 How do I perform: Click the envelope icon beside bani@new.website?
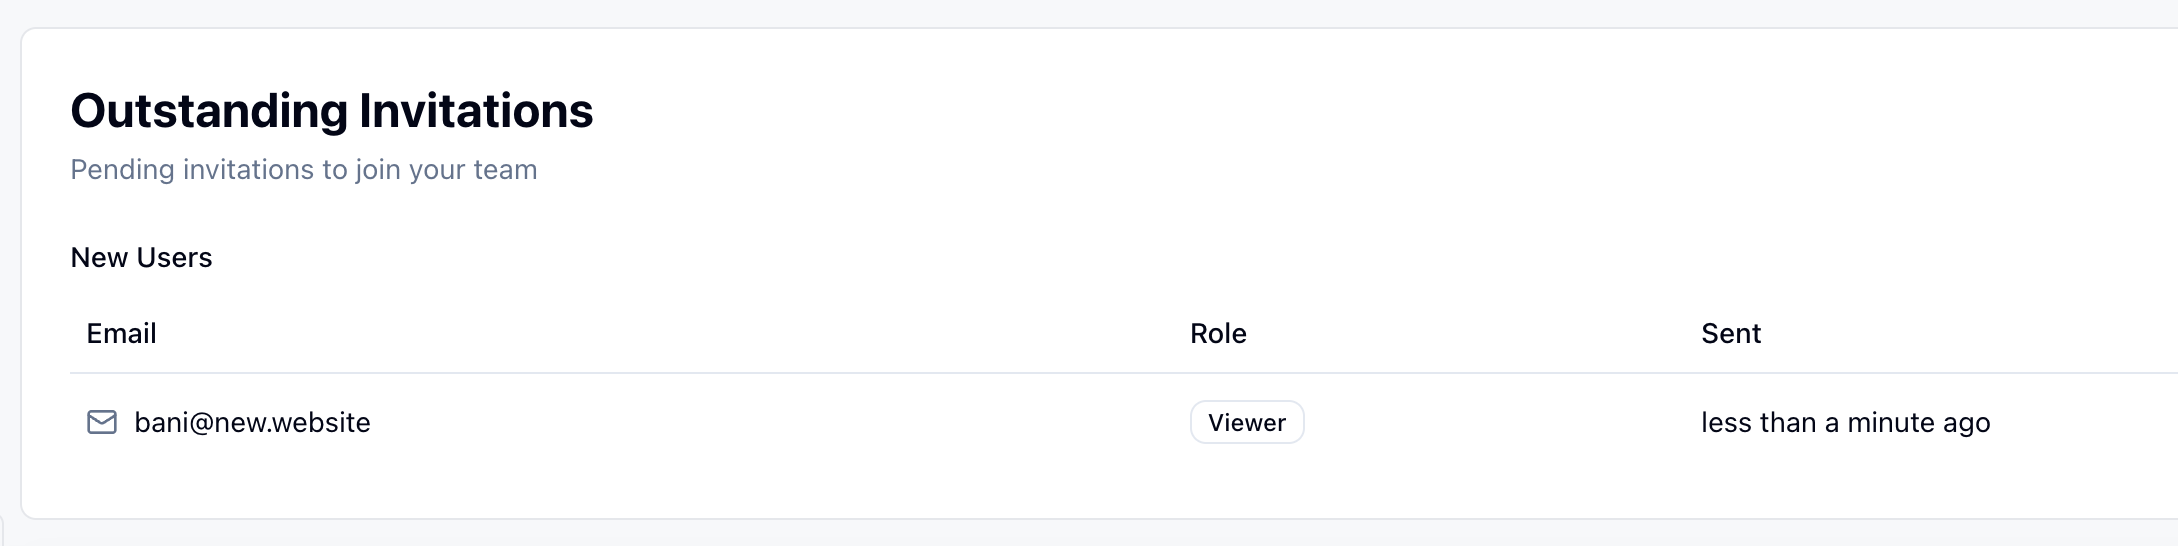[x=102, y=422]
